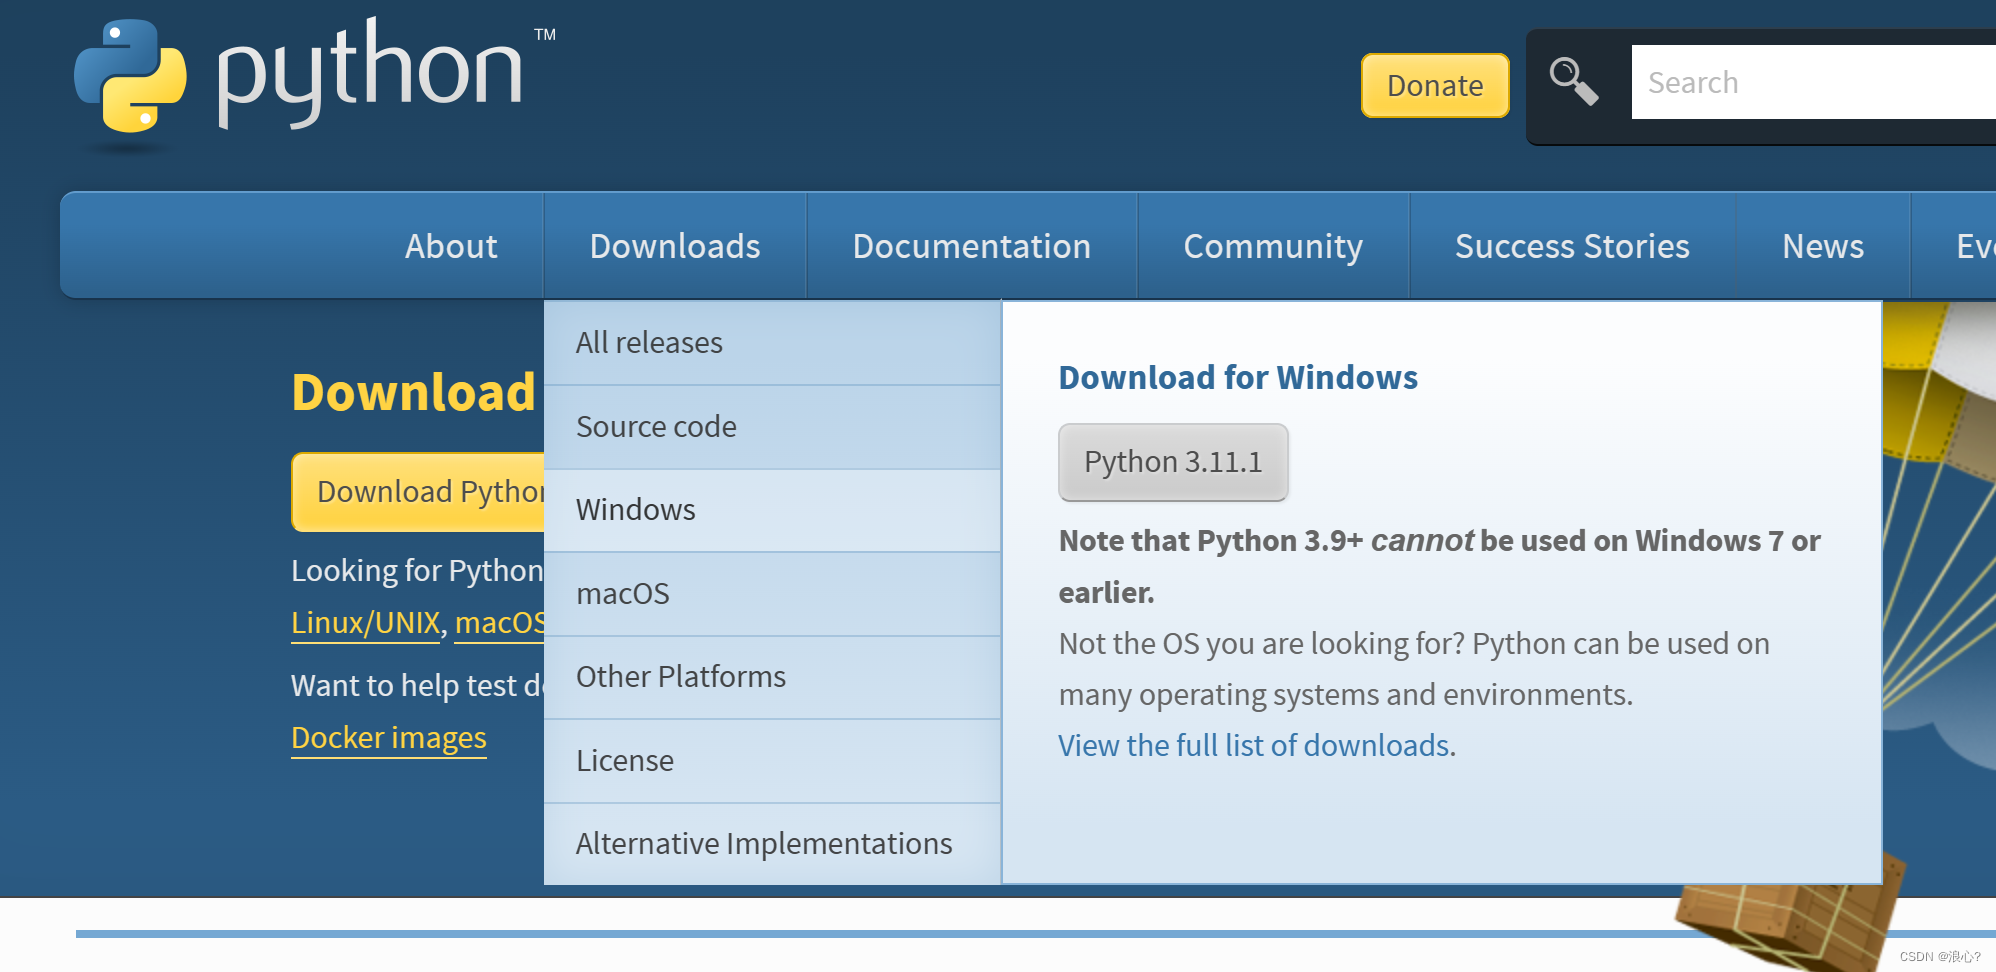Screen dimensions: 1996x972
Task: Open the About menu
Action: pos(451,246)
